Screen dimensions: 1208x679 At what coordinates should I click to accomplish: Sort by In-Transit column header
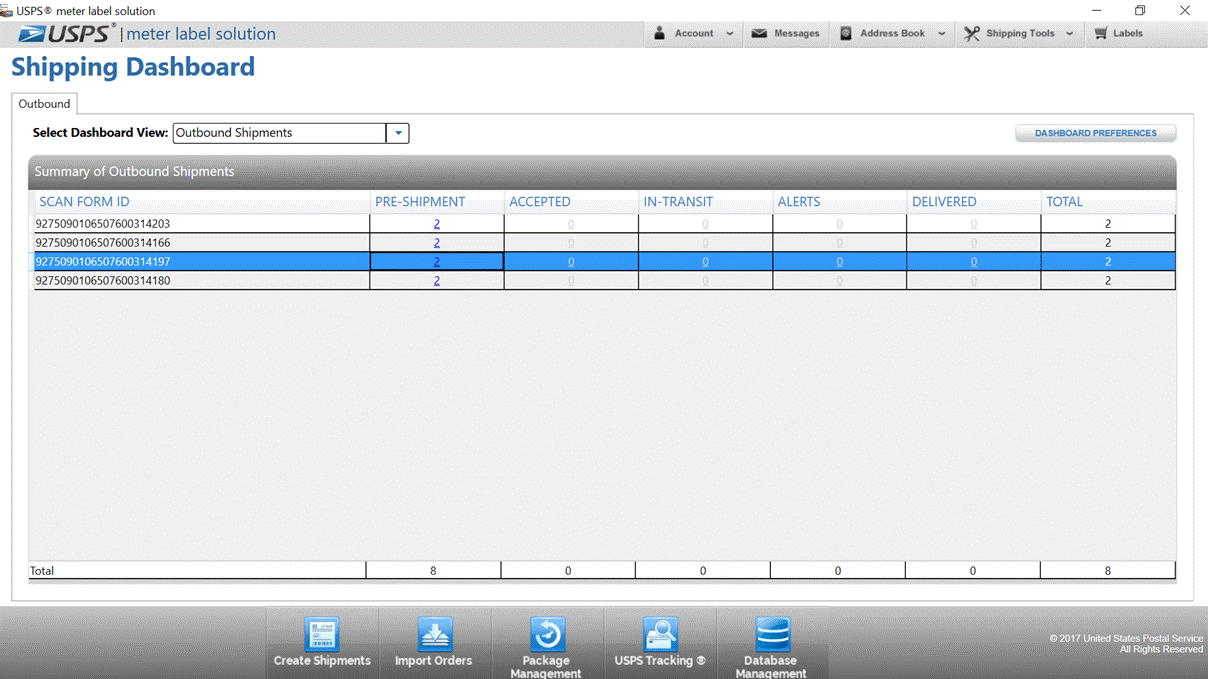[x=705, y=202]
